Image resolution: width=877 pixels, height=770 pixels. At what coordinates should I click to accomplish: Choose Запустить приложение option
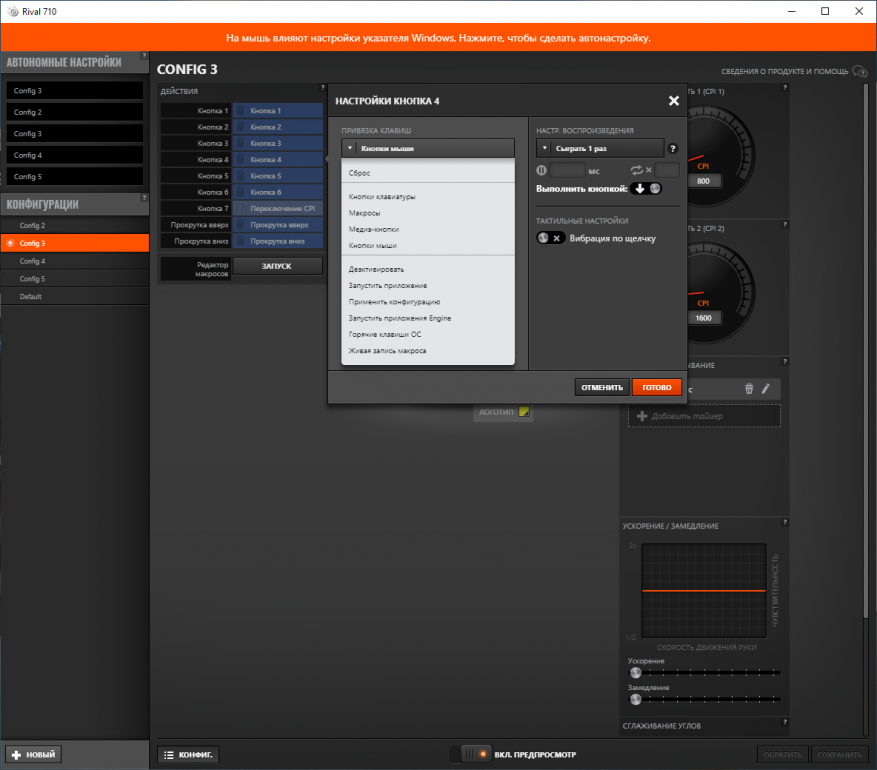tap(428, 286)
